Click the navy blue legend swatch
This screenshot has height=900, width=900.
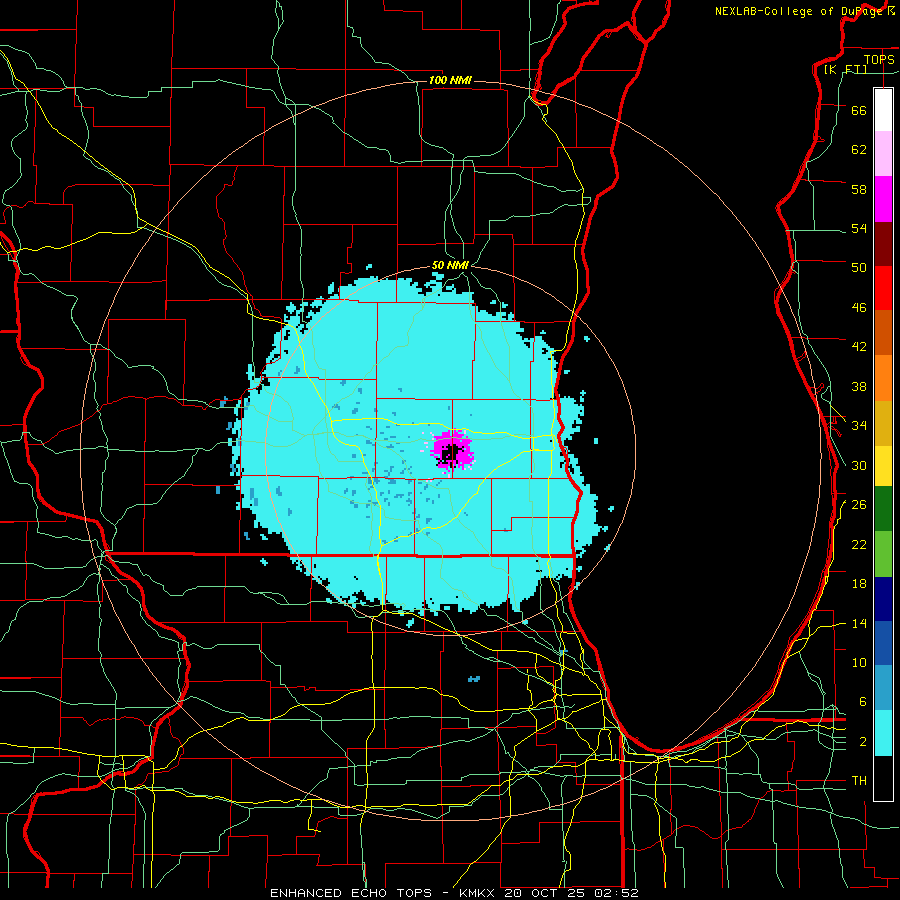[883, 599]
